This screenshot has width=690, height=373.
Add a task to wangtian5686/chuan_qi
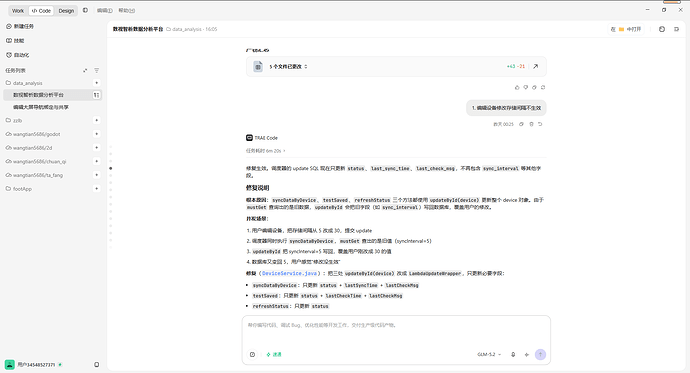tap(96, 161)
